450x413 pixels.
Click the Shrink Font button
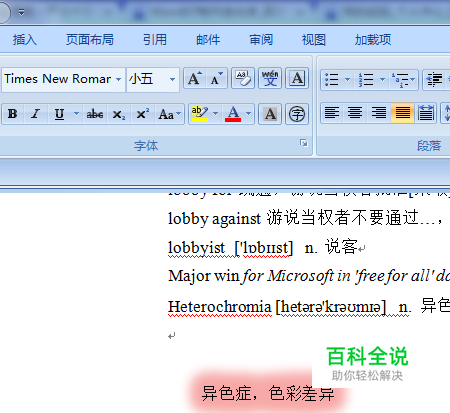click(216, 79)
